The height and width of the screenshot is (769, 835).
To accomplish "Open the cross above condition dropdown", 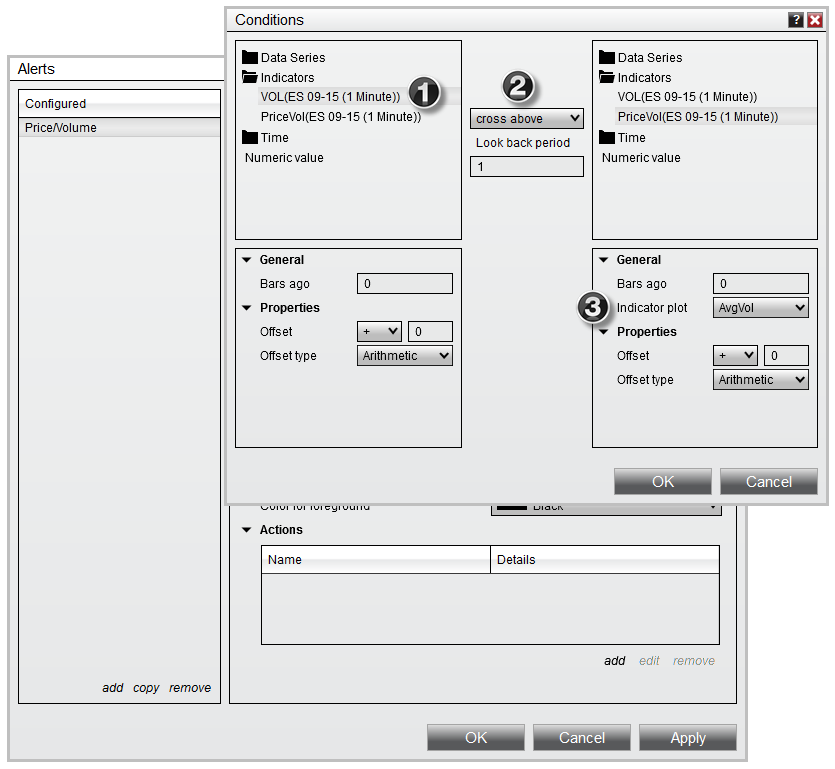I will (x=526, y=119).
